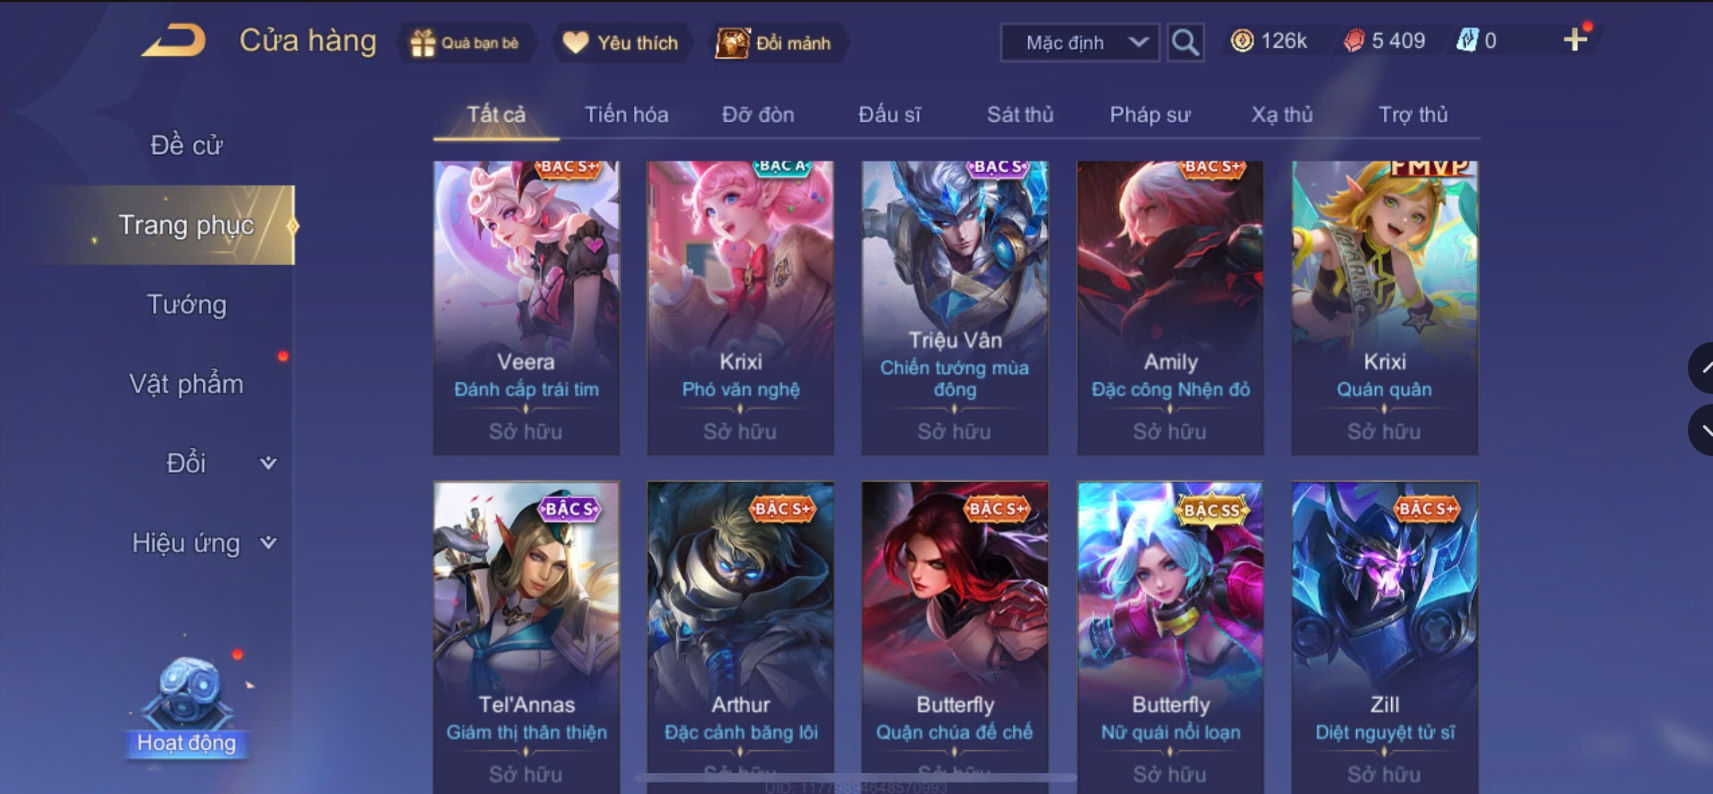
Task: Switch to the Sát thủ tab
Action: tap(1020, 115)
